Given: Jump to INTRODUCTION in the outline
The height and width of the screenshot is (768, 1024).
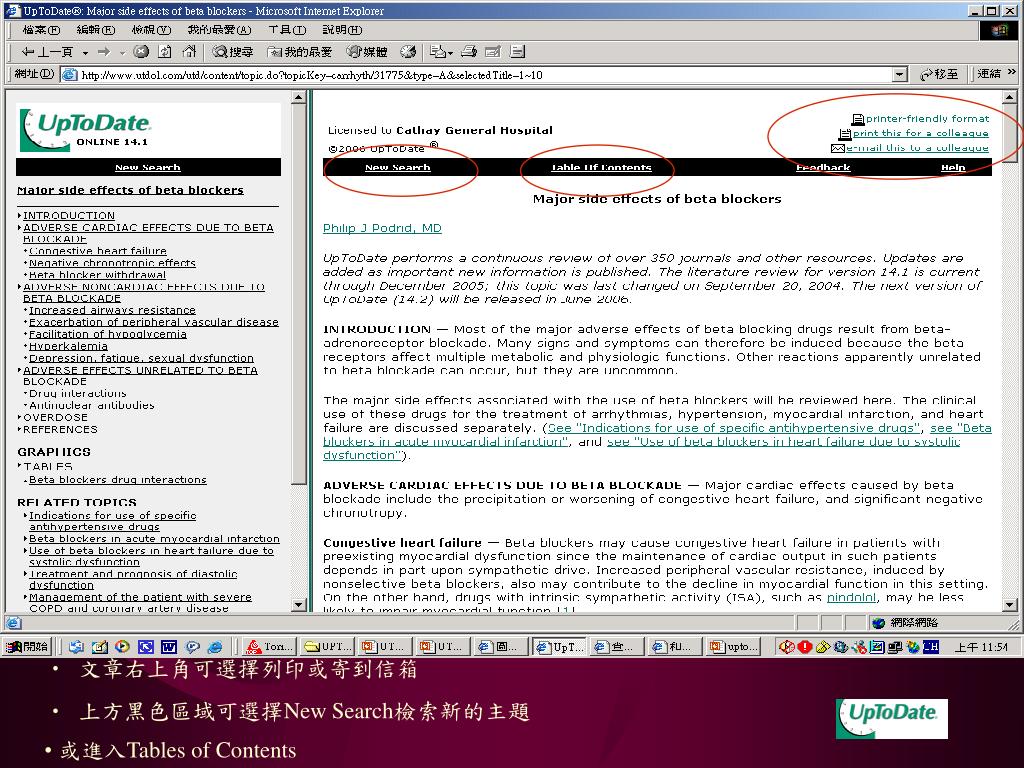Looking at the screenshot, I should 69,216.
